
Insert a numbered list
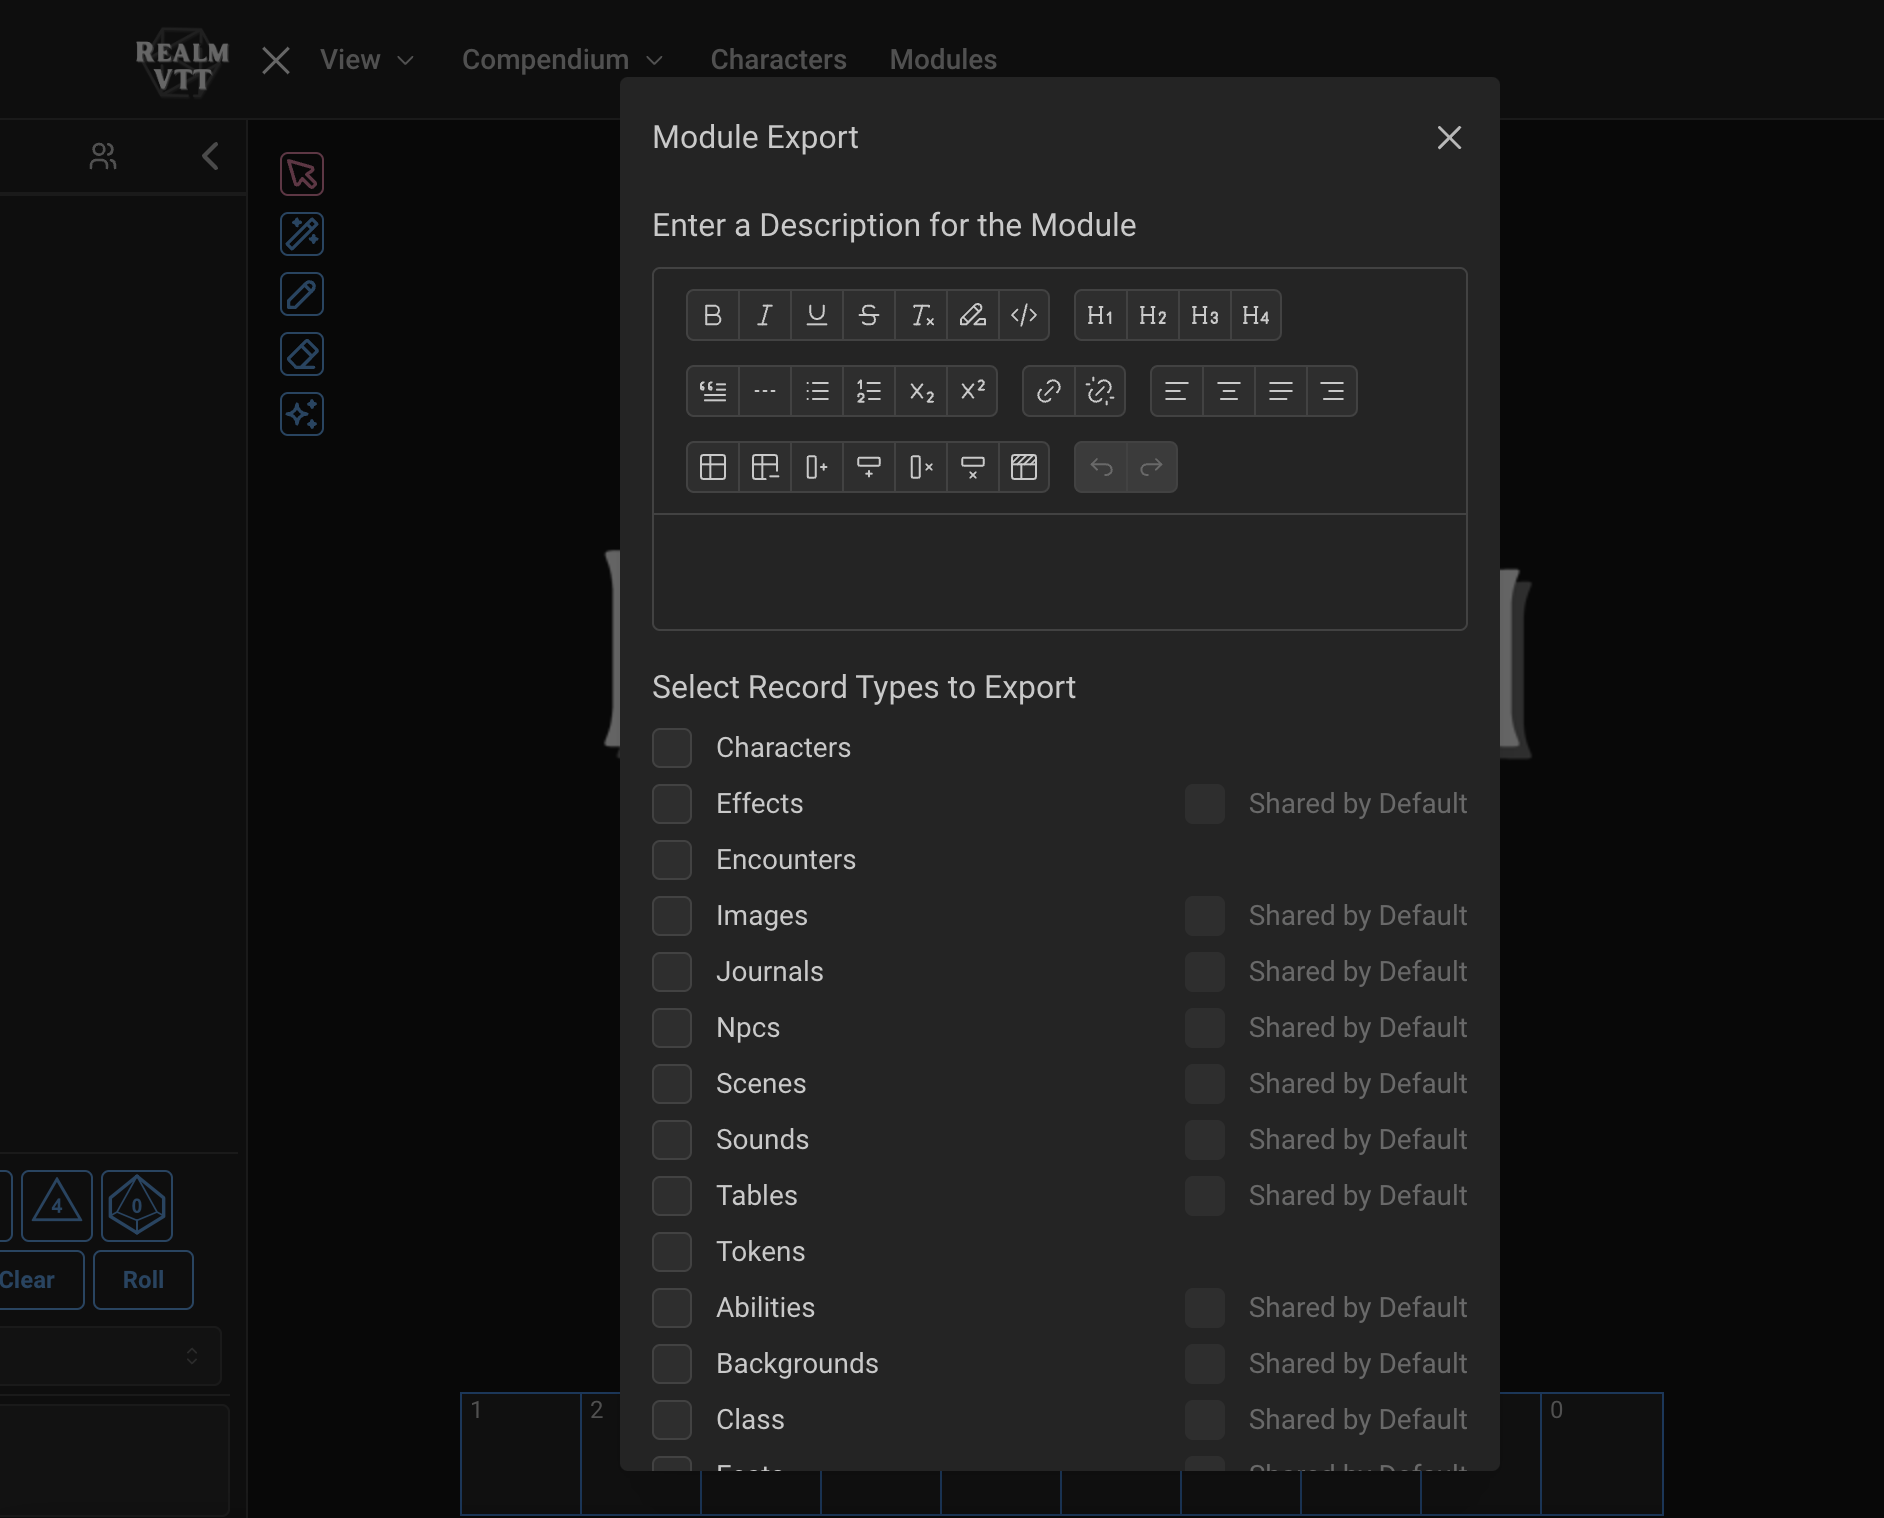point(868,391)
